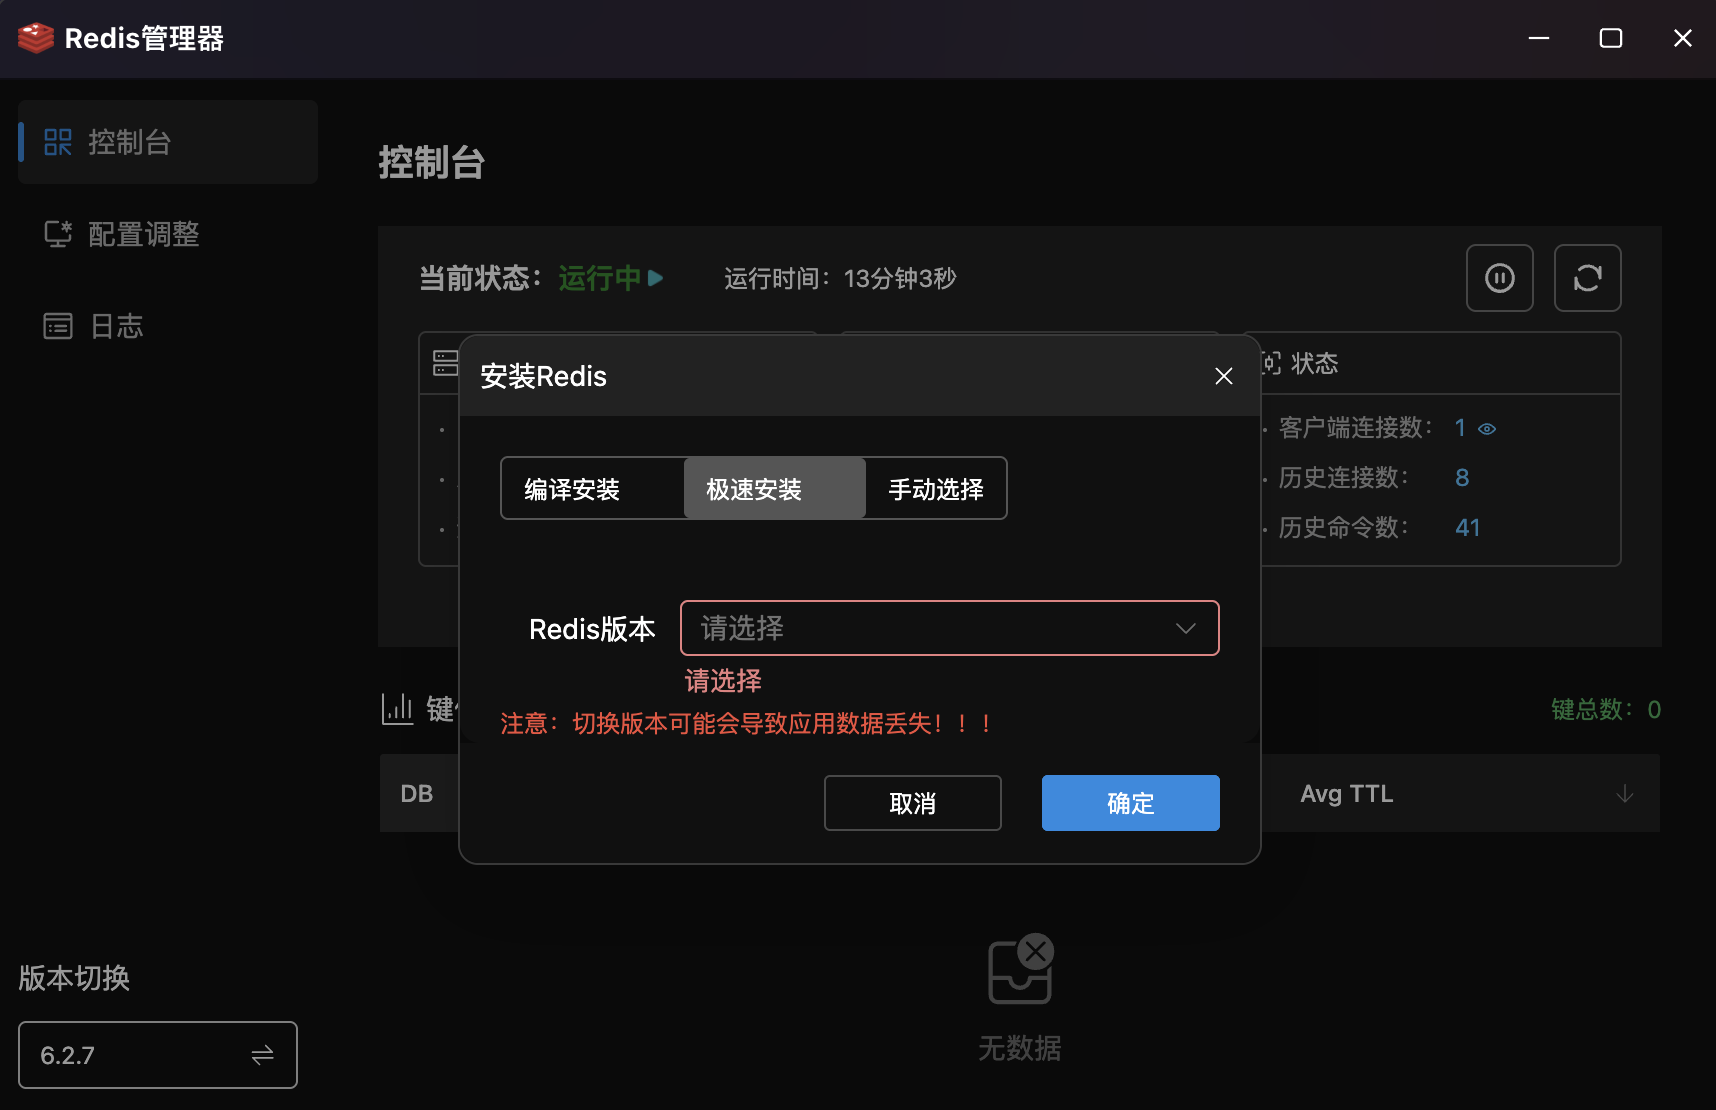This screenshot has height=1110, width=1716.
Task: Click the 键总数: 0 text
Action: click(x=1606, y=709)
